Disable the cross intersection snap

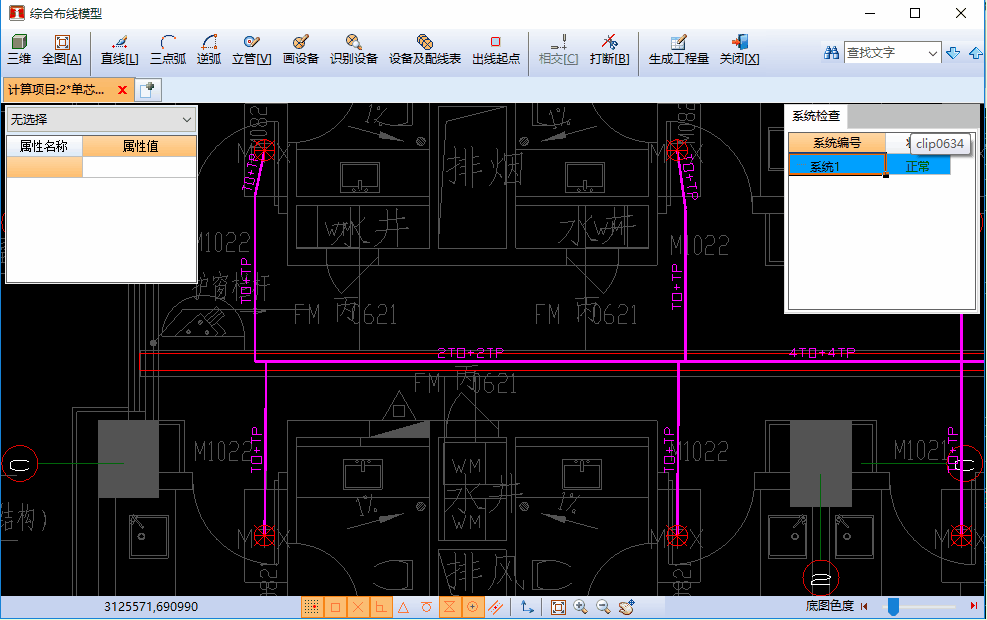(358, 607)
